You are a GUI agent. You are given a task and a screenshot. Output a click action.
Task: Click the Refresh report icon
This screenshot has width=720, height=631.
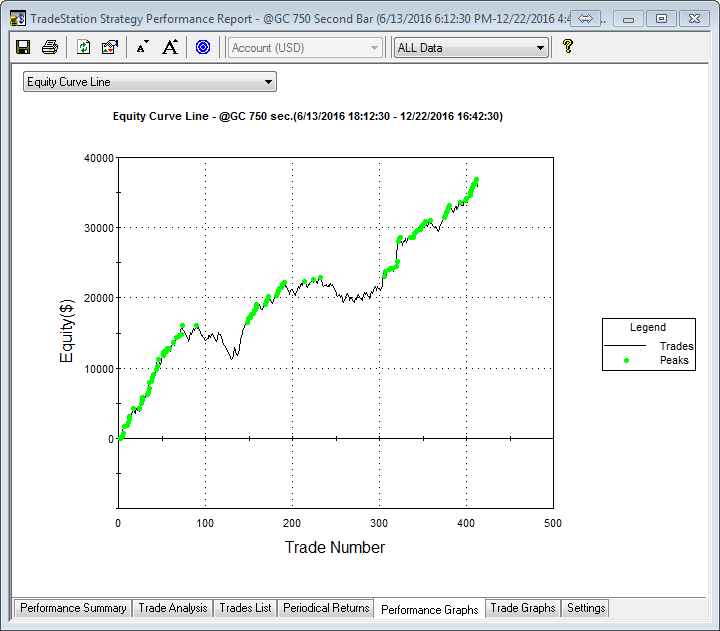pos(84,47)
